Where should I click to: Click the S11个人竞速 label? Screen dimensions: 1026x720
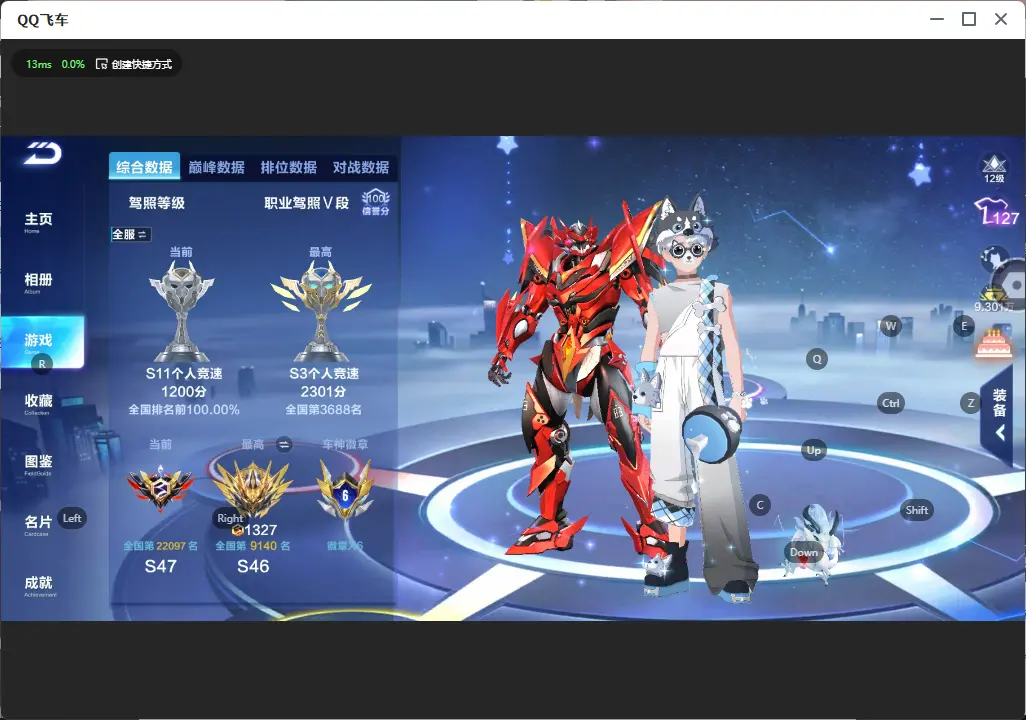click(184, 374)
